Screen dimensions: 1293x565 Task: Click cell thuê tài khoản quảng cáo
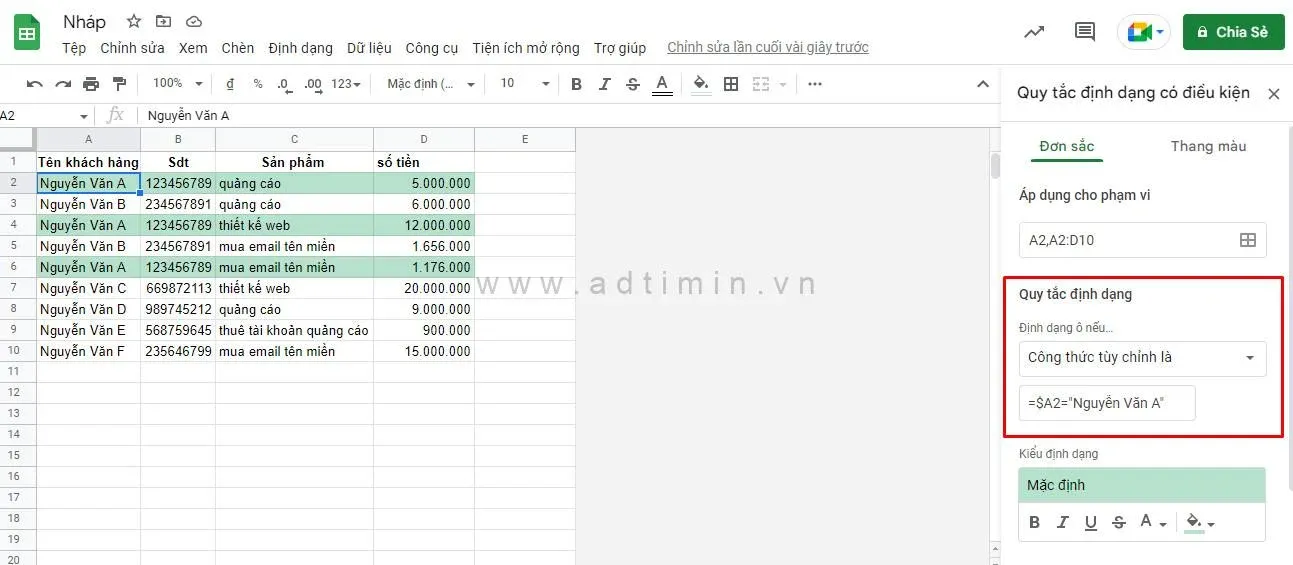point(294,330)
